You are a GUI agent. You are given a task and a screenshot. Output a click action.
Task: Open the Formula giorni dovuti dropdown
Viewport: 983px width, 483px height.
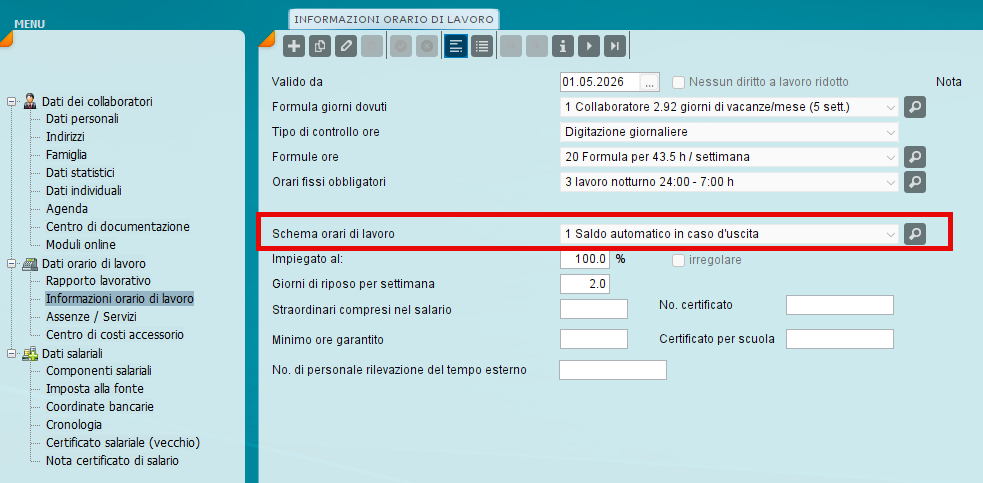click(x=891, y=107)
